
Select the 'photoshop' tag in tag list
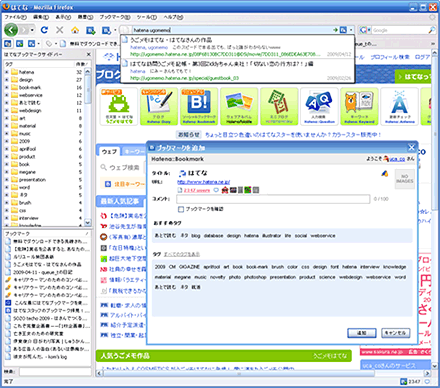click(x=255, y=277)
